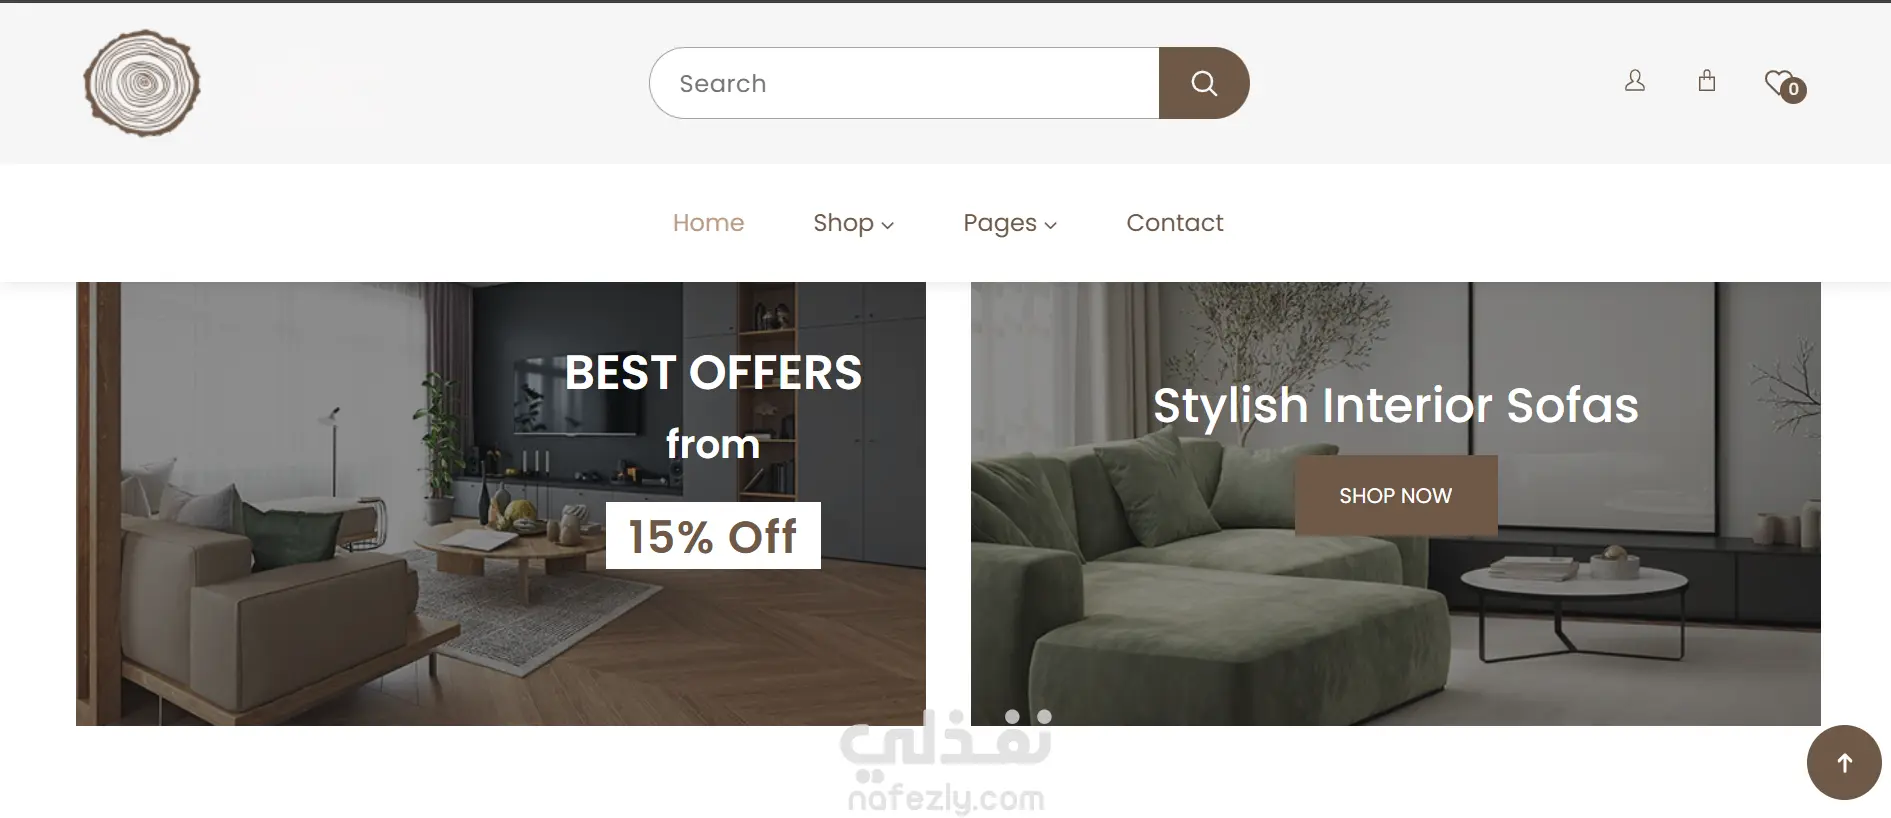Click the 15% Off label

coord(713,536)
